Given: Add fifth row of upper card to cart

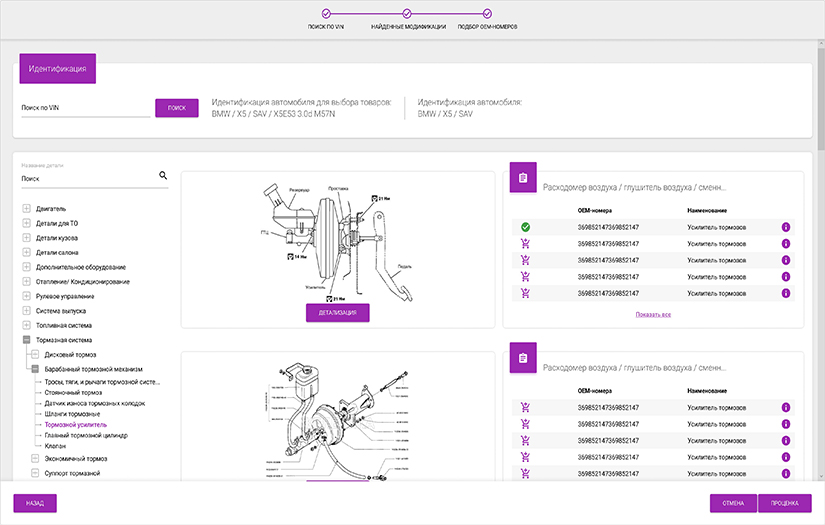Looking at the screenshot, I should click(525, 293).
